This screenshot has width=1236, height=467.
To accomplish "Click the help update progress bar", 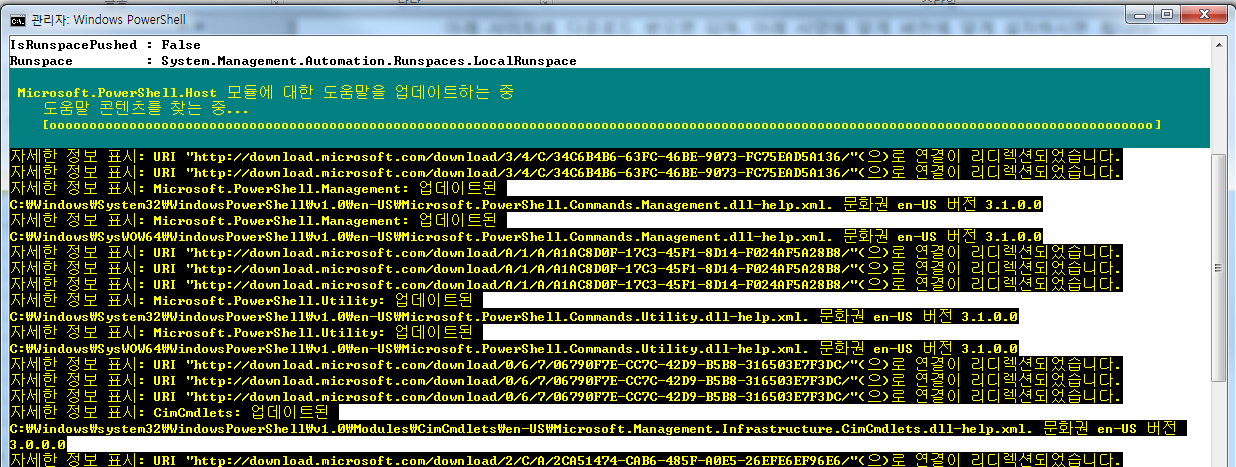I will (x=601, y=125).
